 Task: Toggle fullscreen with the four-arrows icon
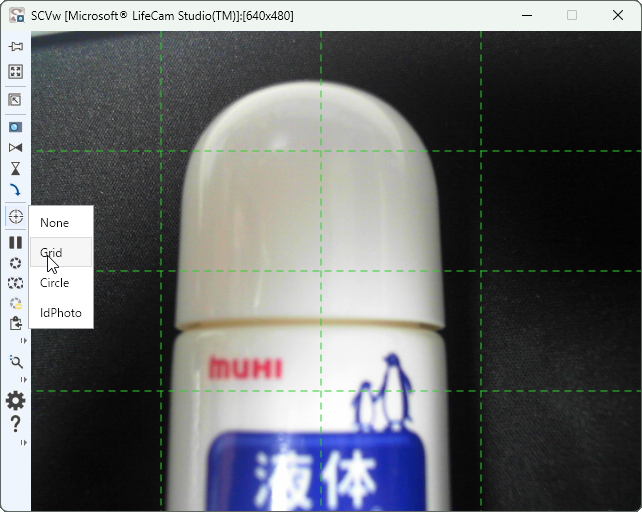click(x=16, y=72)
